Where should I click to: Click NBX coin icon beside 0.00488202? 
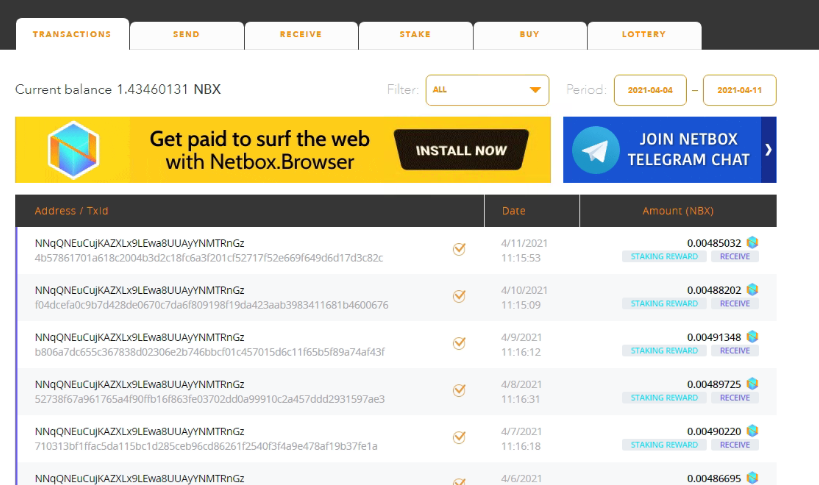[752, 289]
